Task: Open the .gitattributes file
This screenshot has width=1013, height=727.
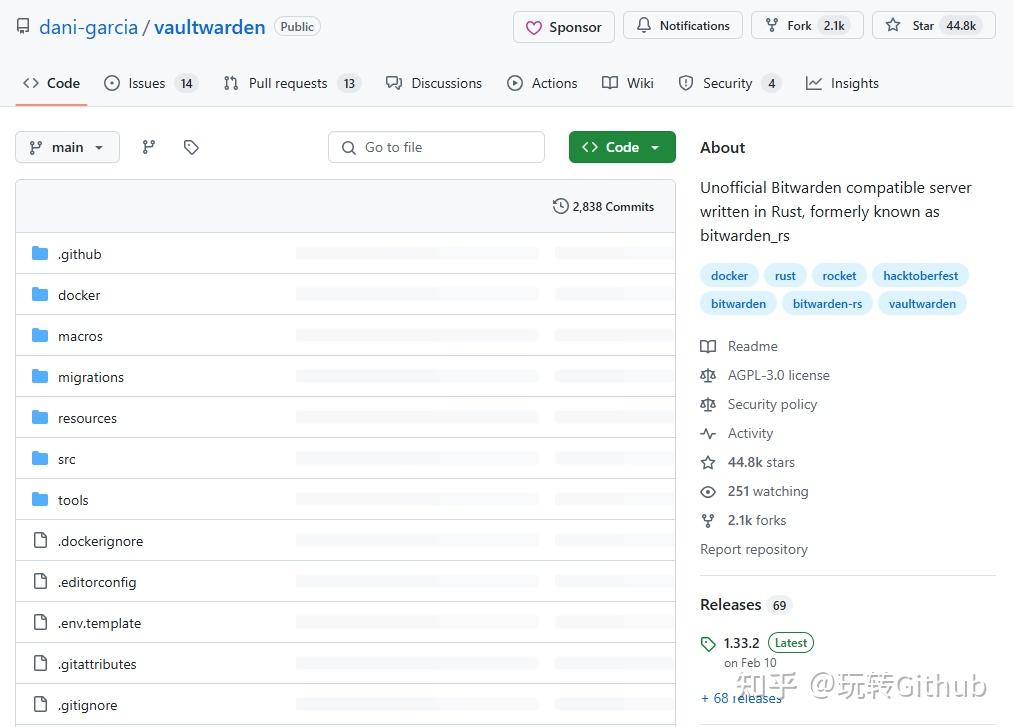Action: click(97, 664)
